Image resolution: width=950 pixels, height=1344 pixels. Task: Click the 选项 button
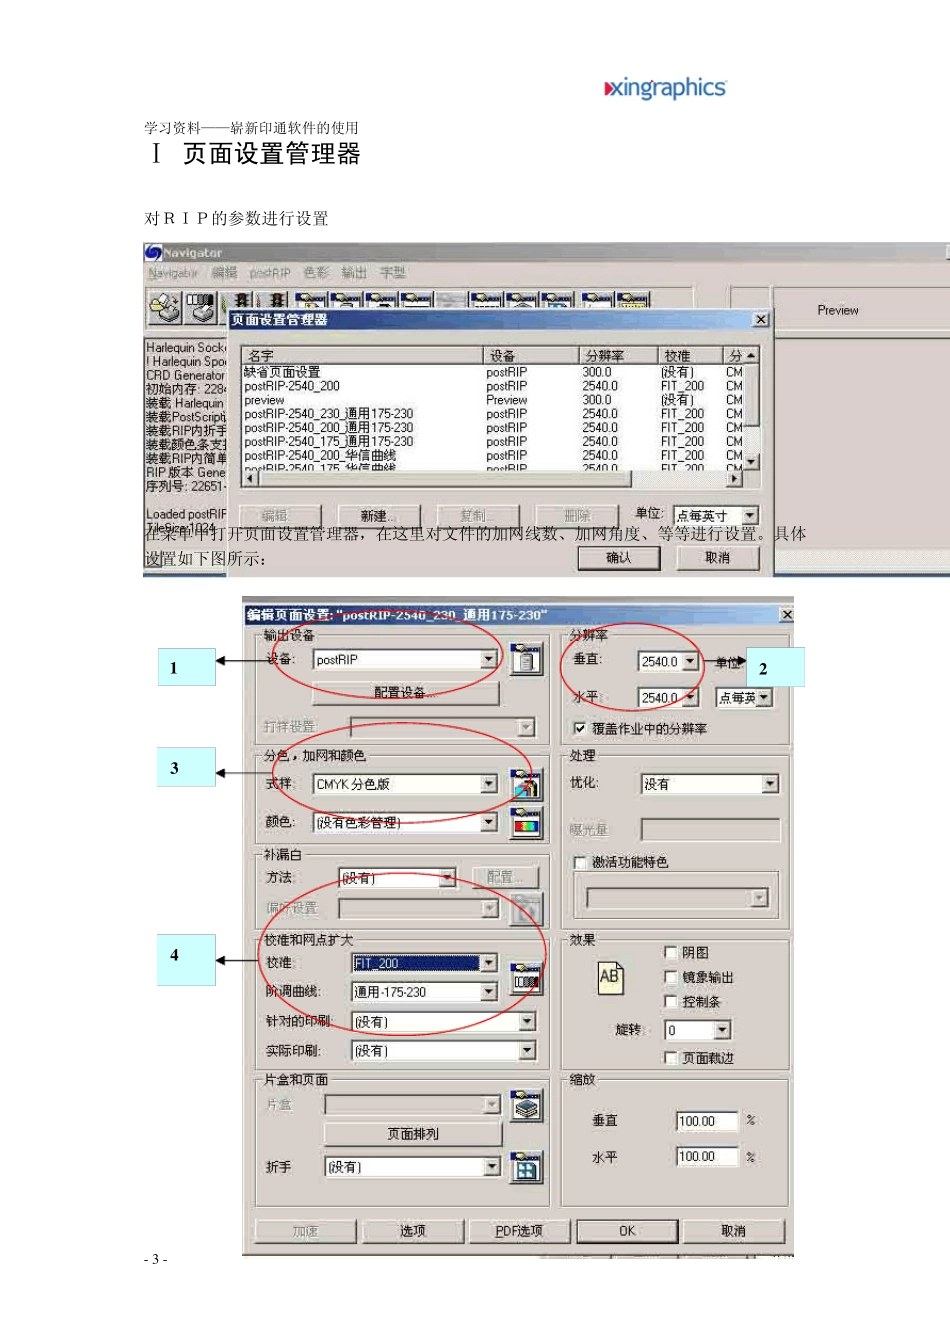(x=413, y=1231)
